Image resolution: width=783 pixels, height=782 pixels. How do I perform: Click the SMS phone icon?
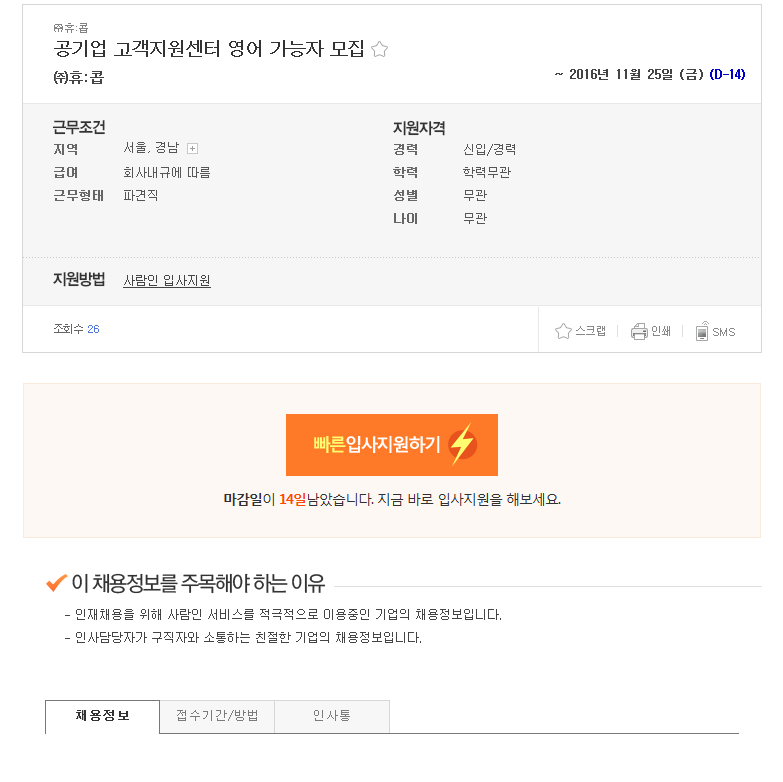click(x=702, y=331)
